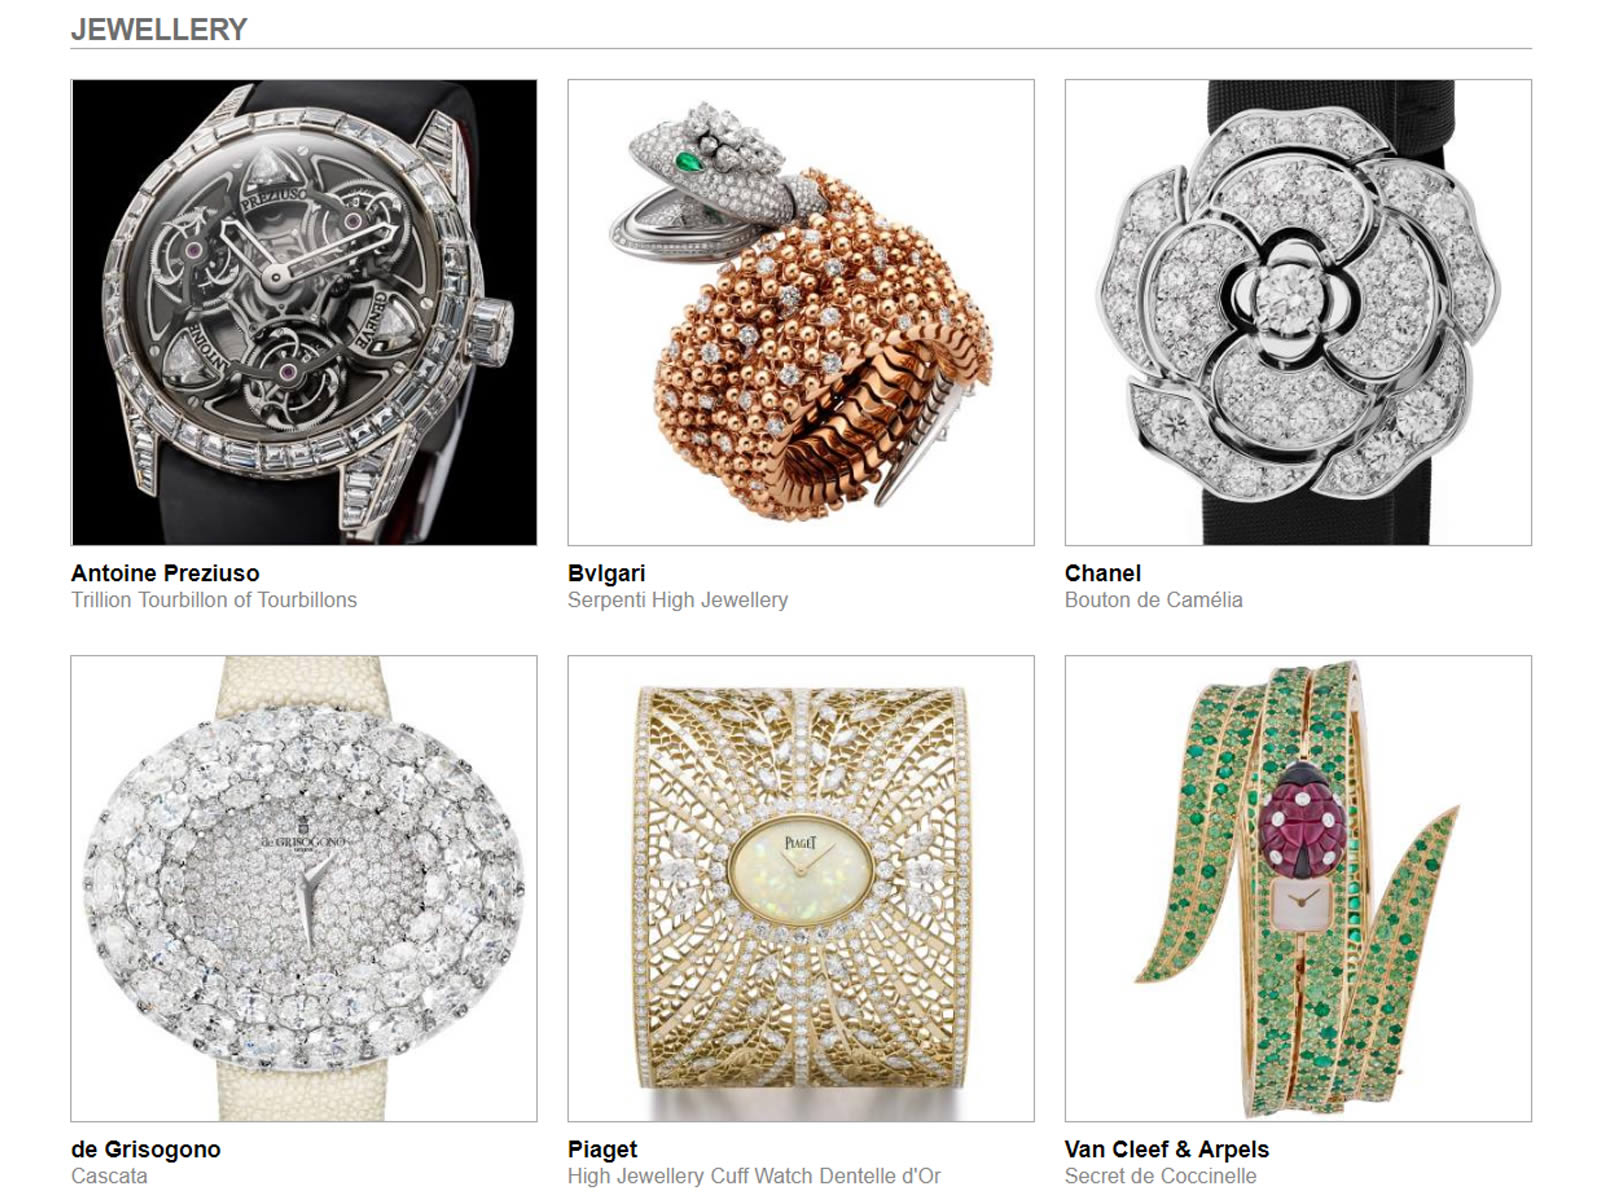1600x1200 pixels.
Task: Click the Antoine Preziuso brand name
Action: (x=165, y=573)
